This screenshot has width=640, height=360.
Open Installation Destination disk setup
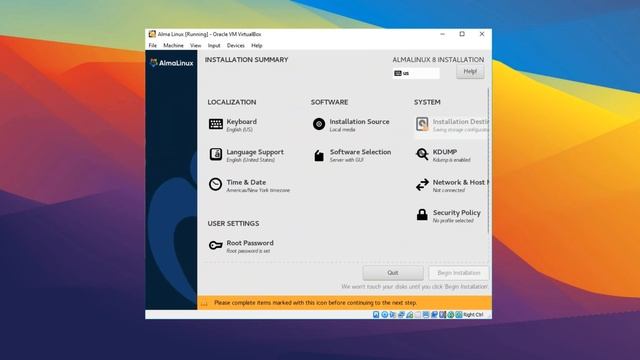[451, 124]
